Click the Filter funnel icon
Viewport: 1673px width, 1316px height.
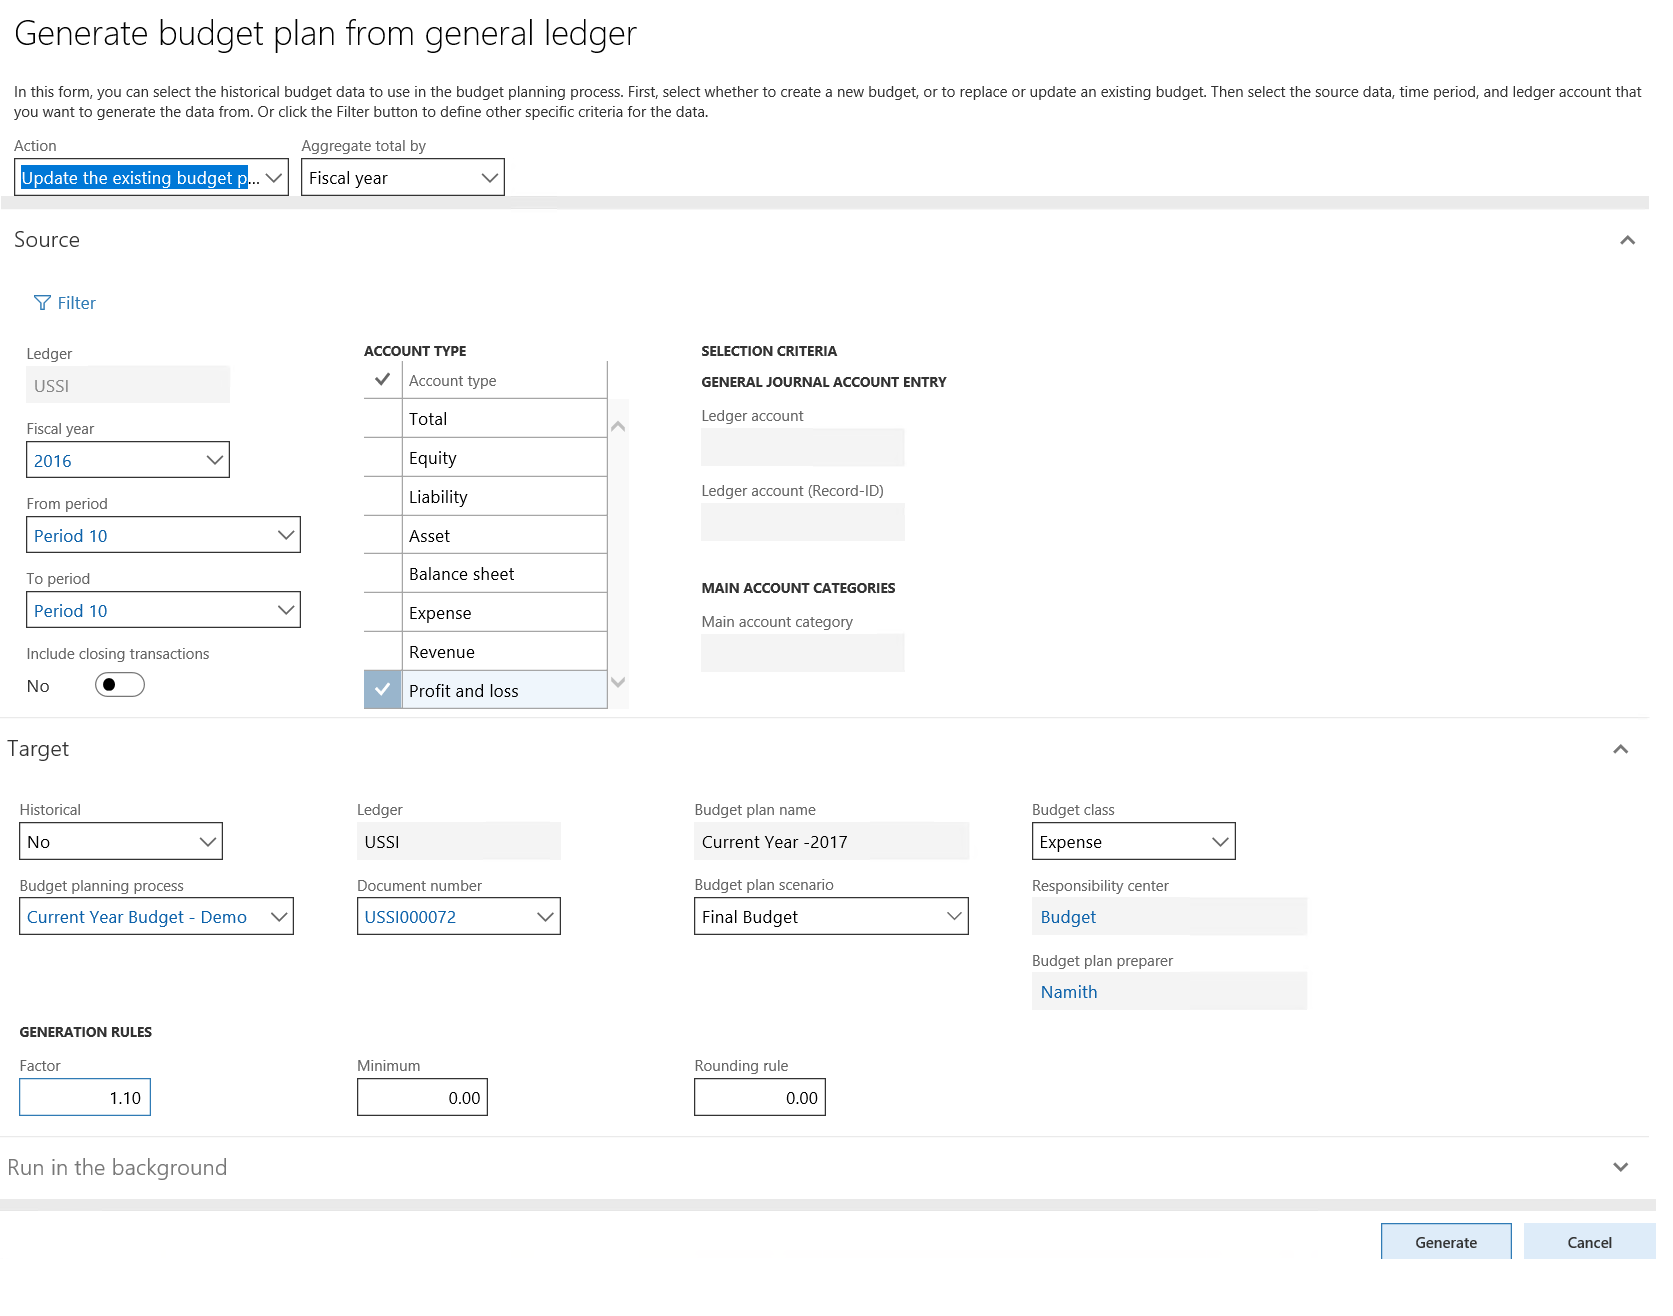(x=42, y=303)
